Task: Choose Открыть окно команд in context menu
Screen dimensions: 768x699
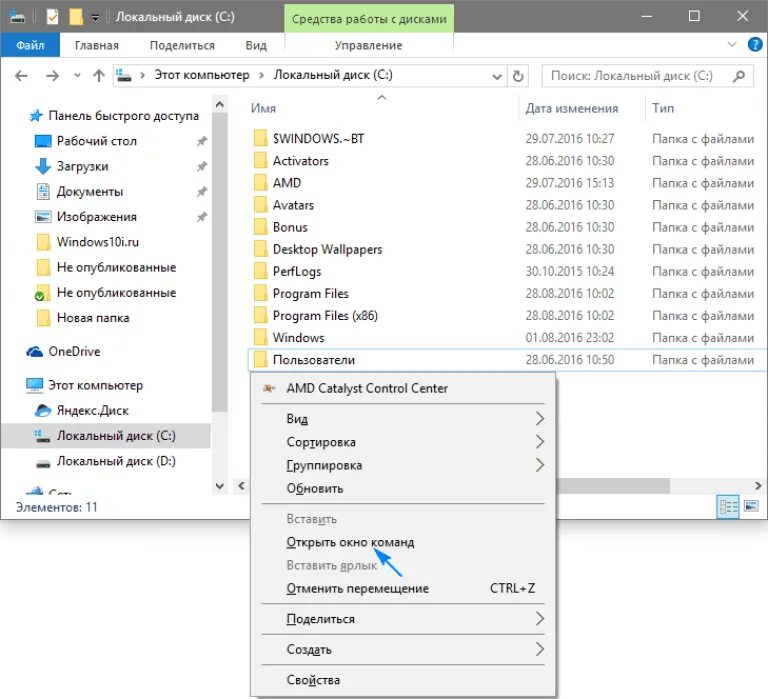Action: point(403,542)
